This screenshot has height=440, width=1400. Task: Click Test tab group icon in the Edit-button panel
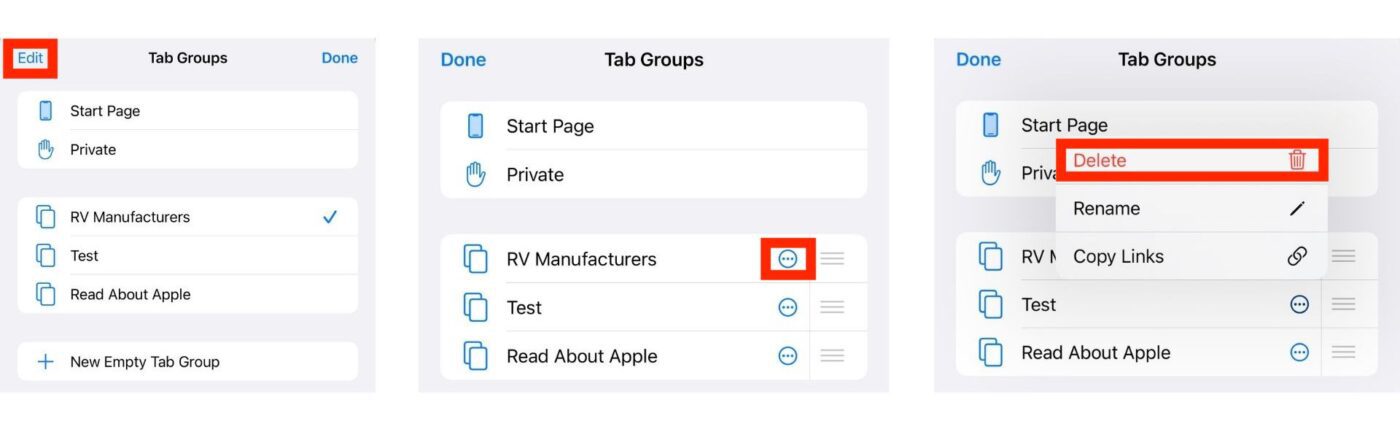45,256
